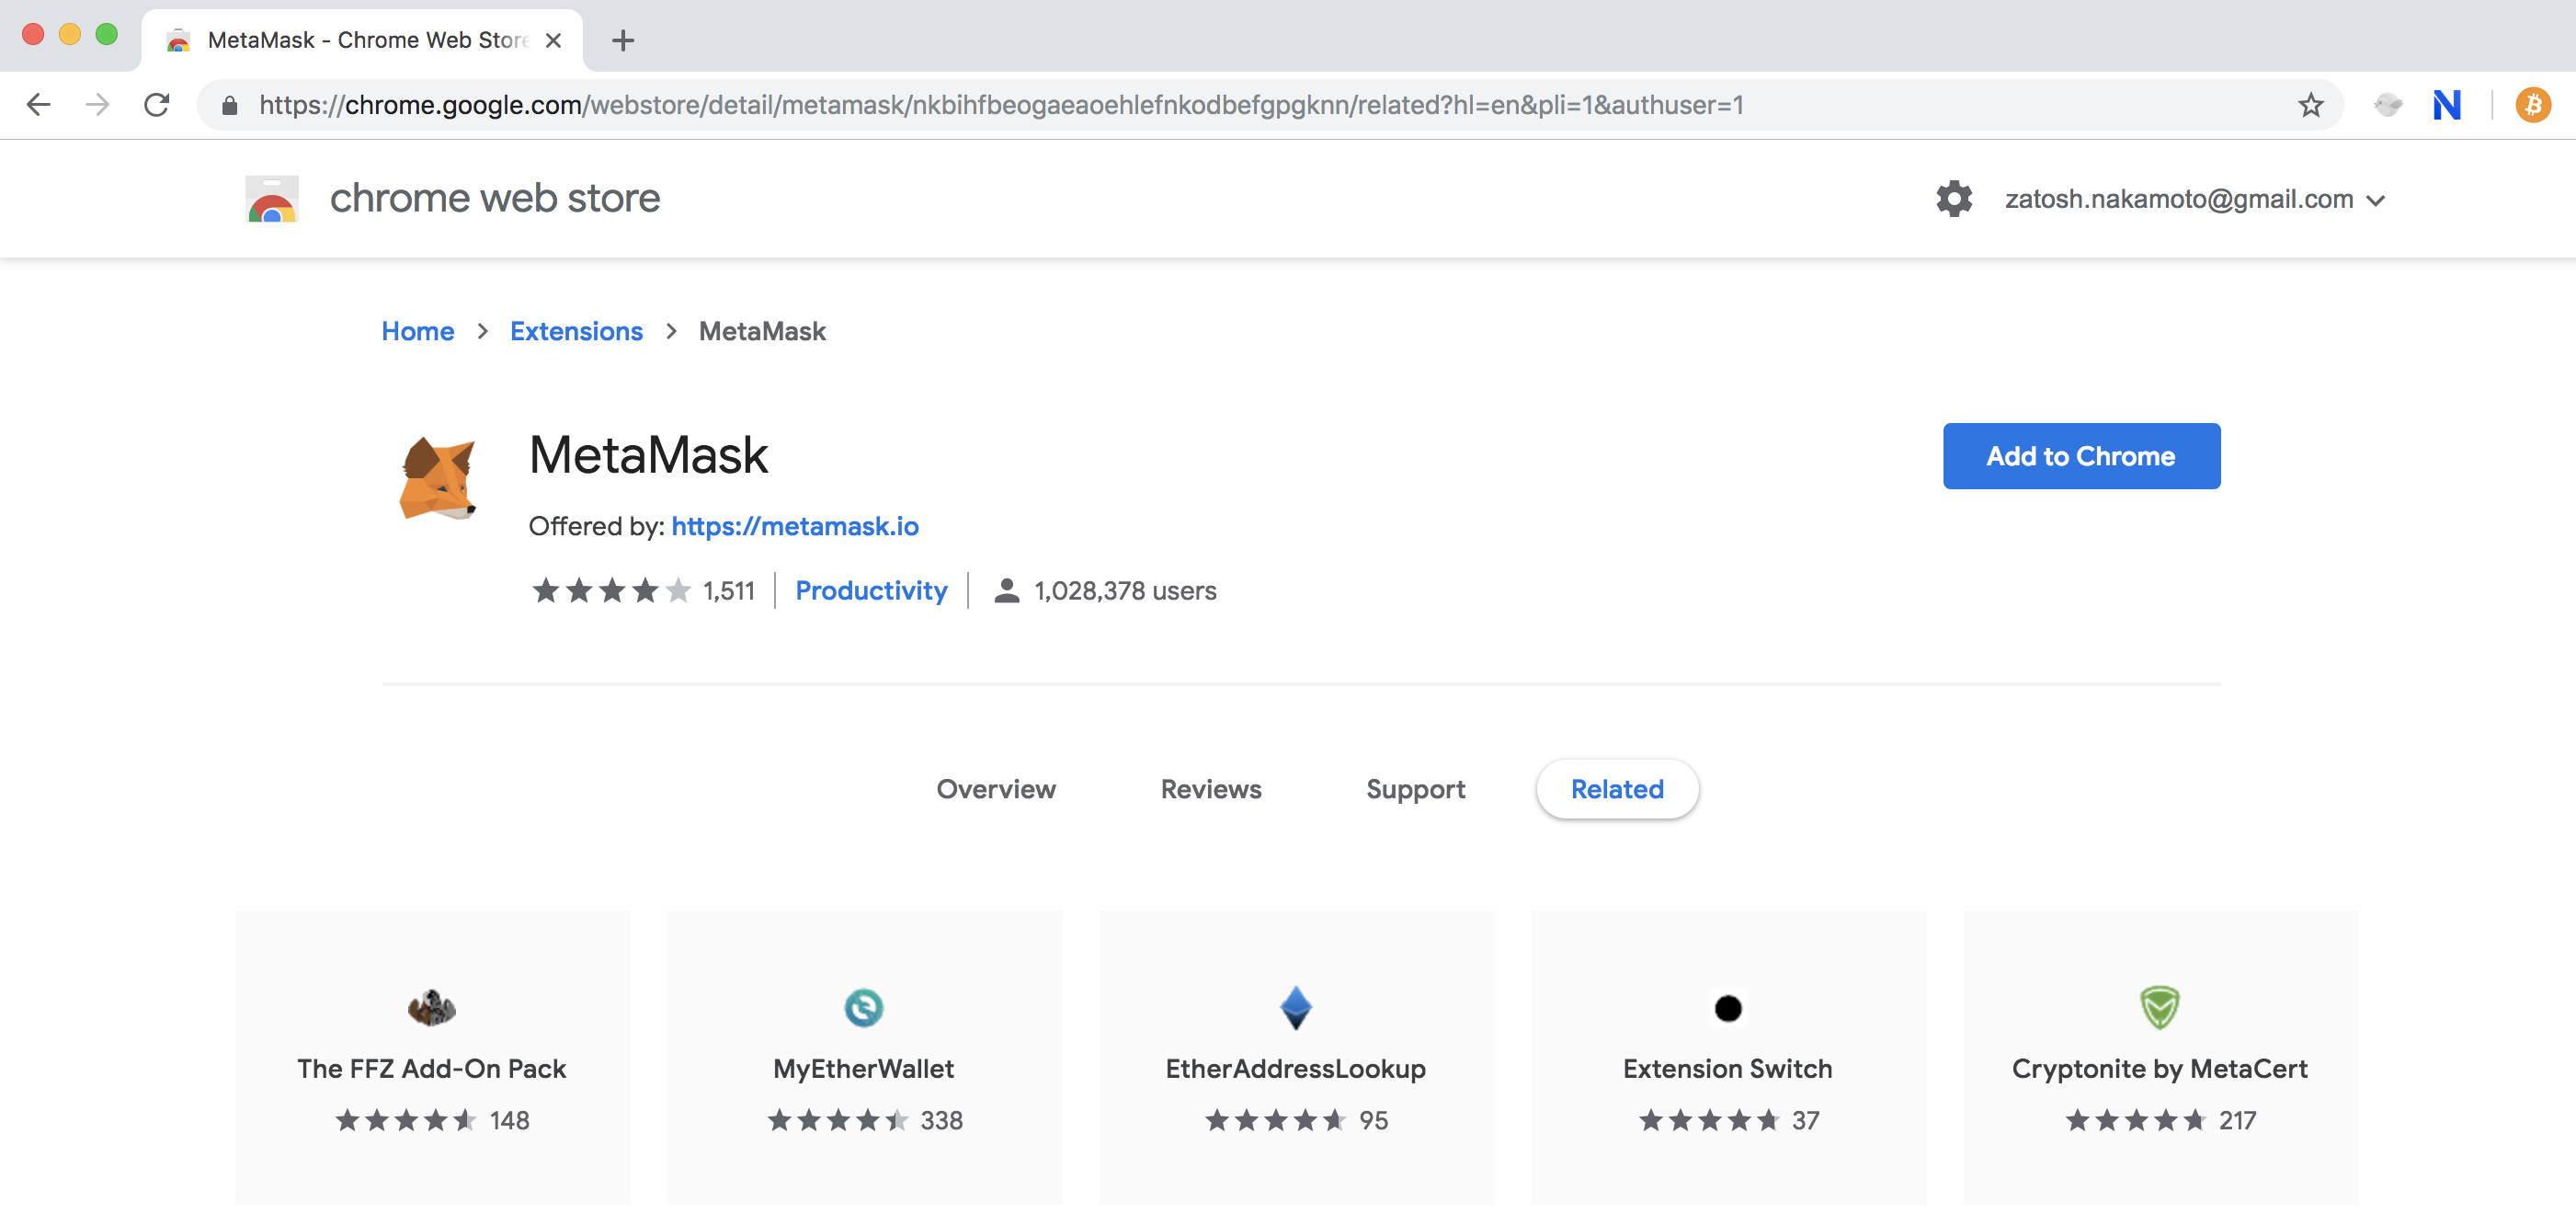Viewport: 2576px width, 1225px height.
Task: Click the grey bird extension icon
Action: 2388,104
